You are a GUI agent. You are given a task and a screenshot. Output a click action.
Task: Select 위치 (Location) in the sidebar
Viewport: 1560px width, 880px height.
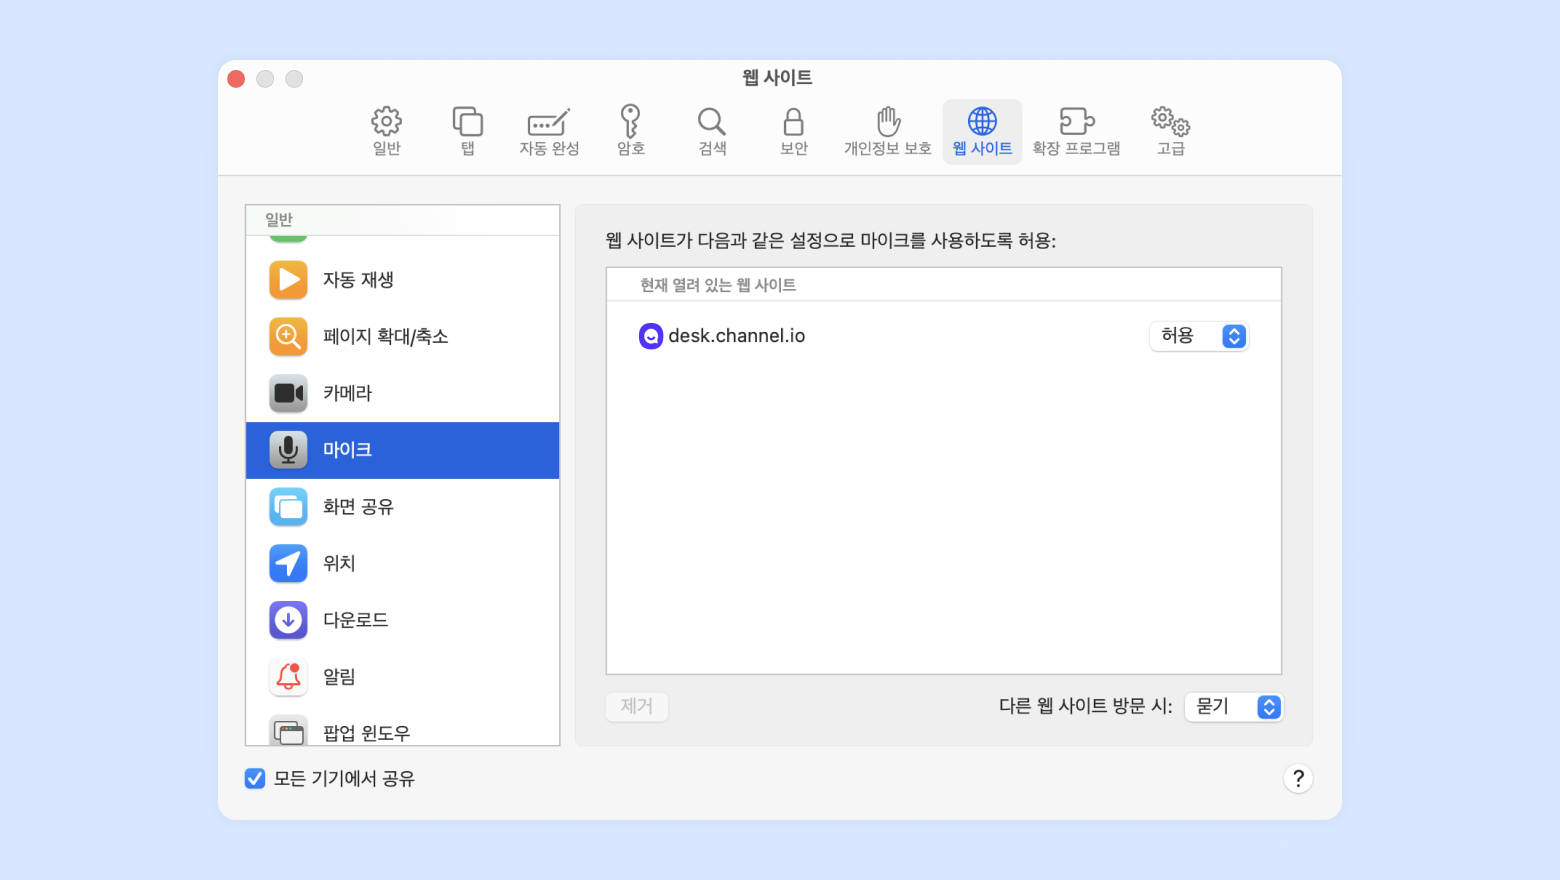click(402, 563)
